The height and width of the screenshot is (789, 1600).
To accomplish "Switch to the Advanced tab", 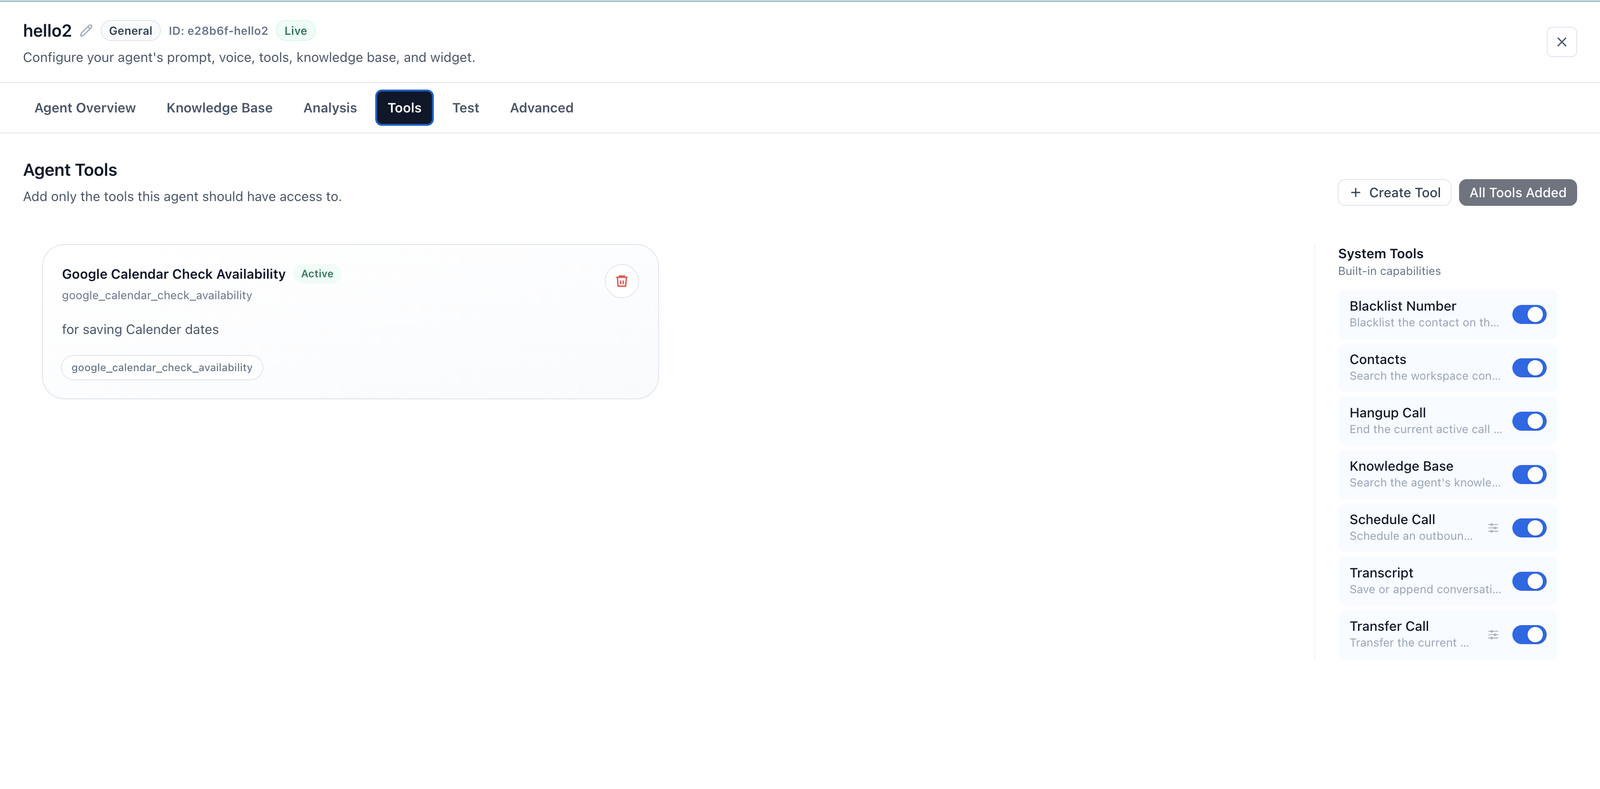I will pos(542,108).
